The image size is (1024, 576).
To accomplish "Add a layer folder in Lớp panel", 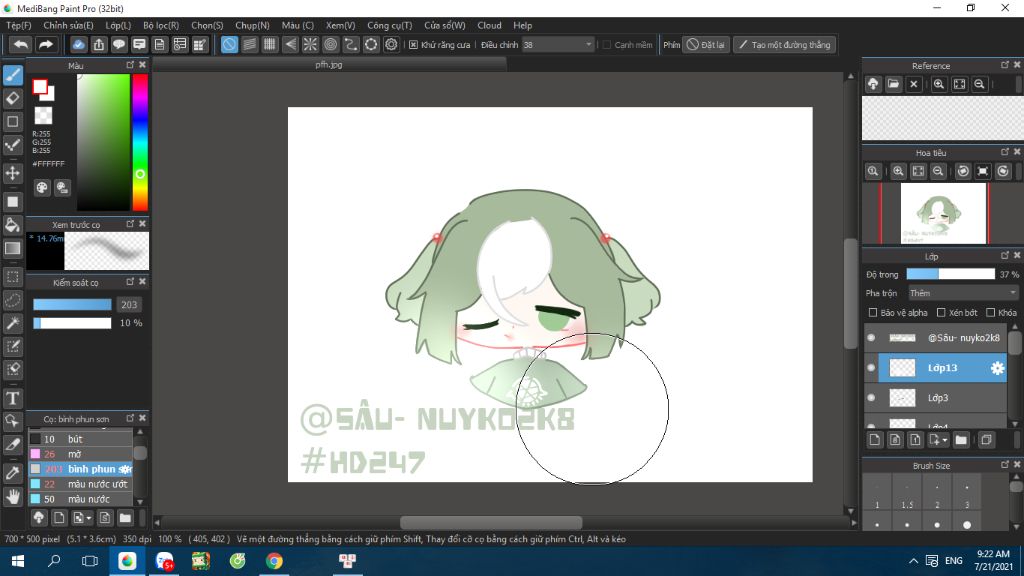I will tap(961, 440).
